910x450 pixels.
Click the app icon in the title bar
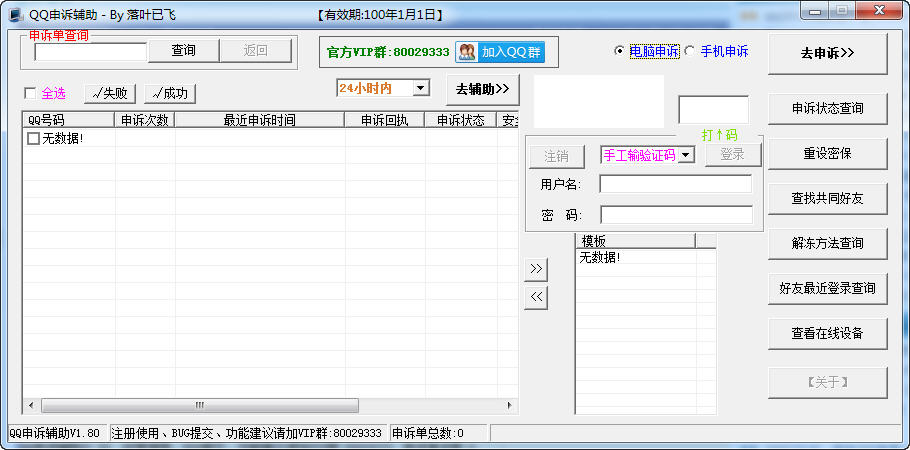click(x=16, y=15)
